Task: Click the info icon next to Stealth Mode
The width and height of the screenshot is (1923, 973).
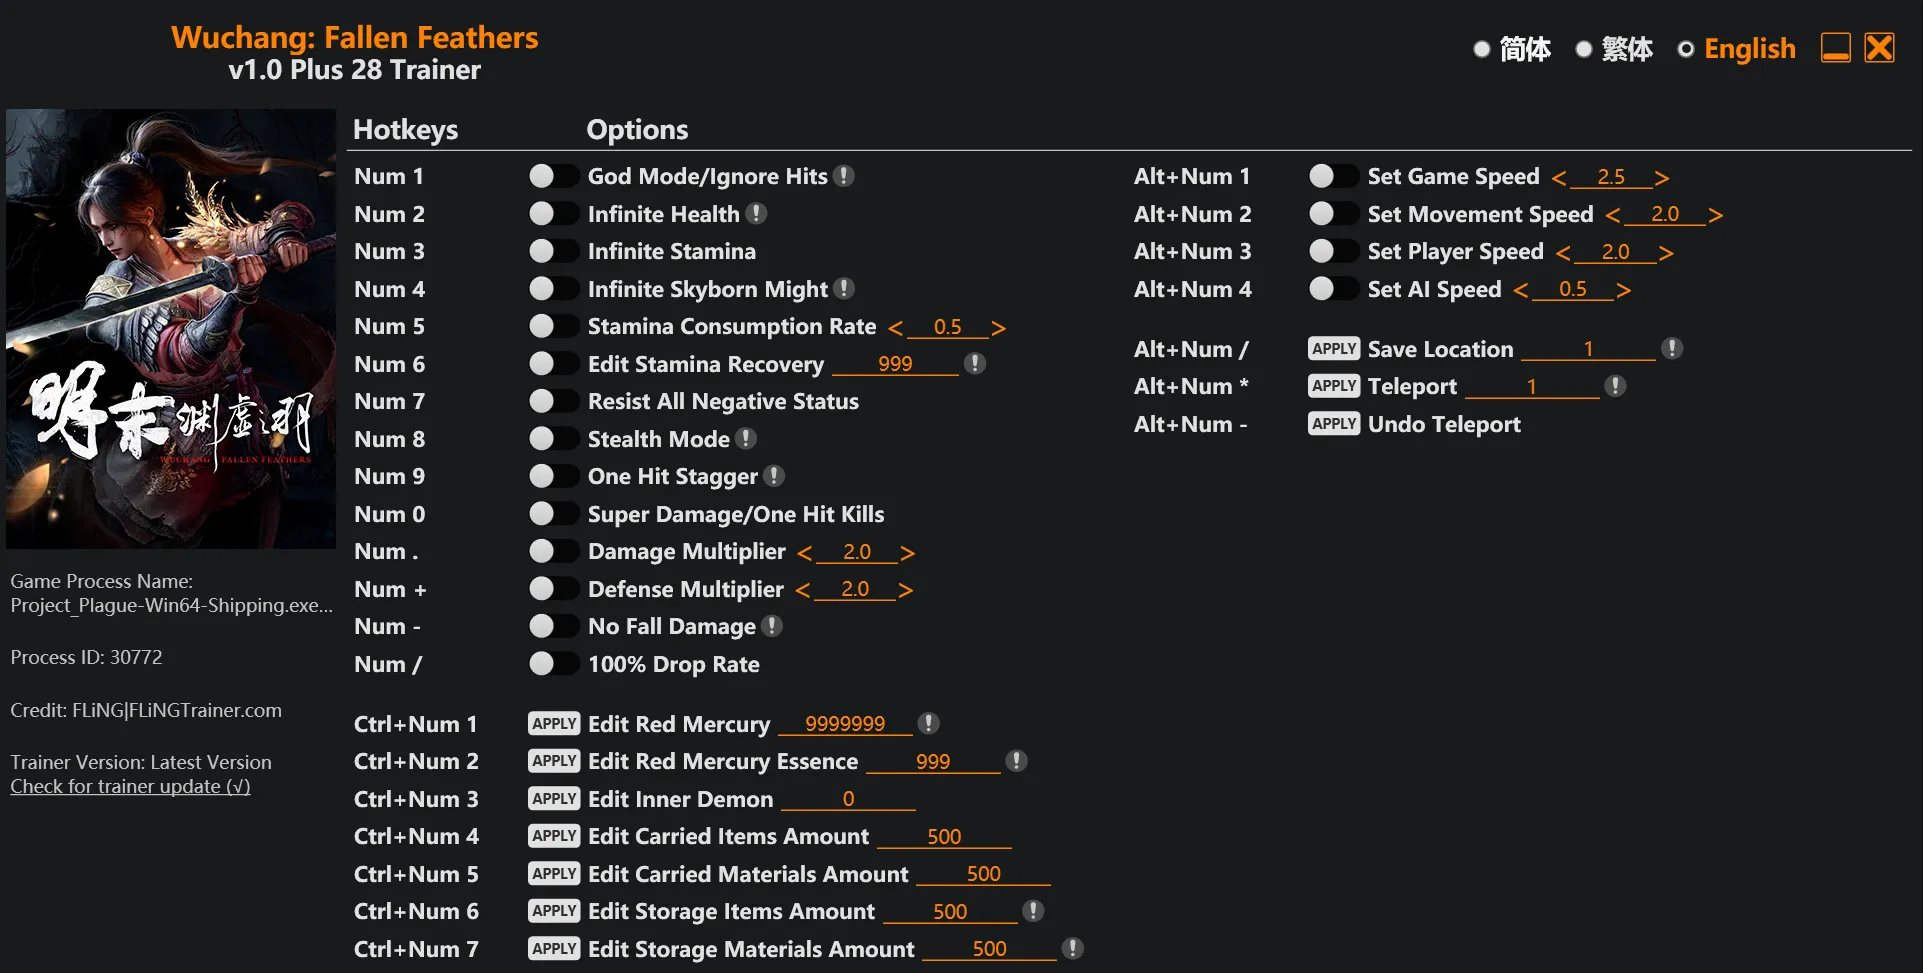Action: point(746,438)
